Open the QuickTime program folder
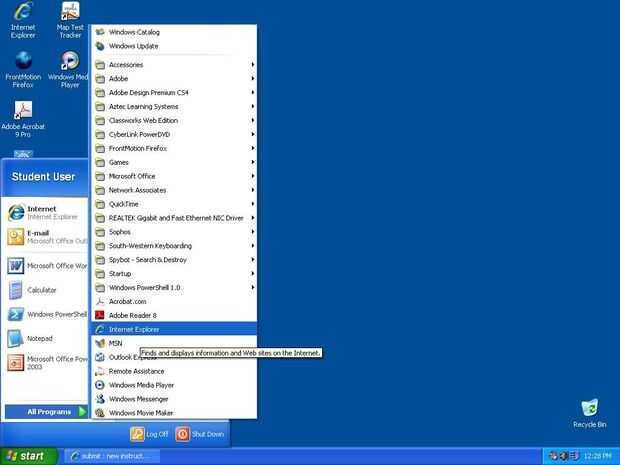This screenshot has height=465, width=620. (174, 204)
